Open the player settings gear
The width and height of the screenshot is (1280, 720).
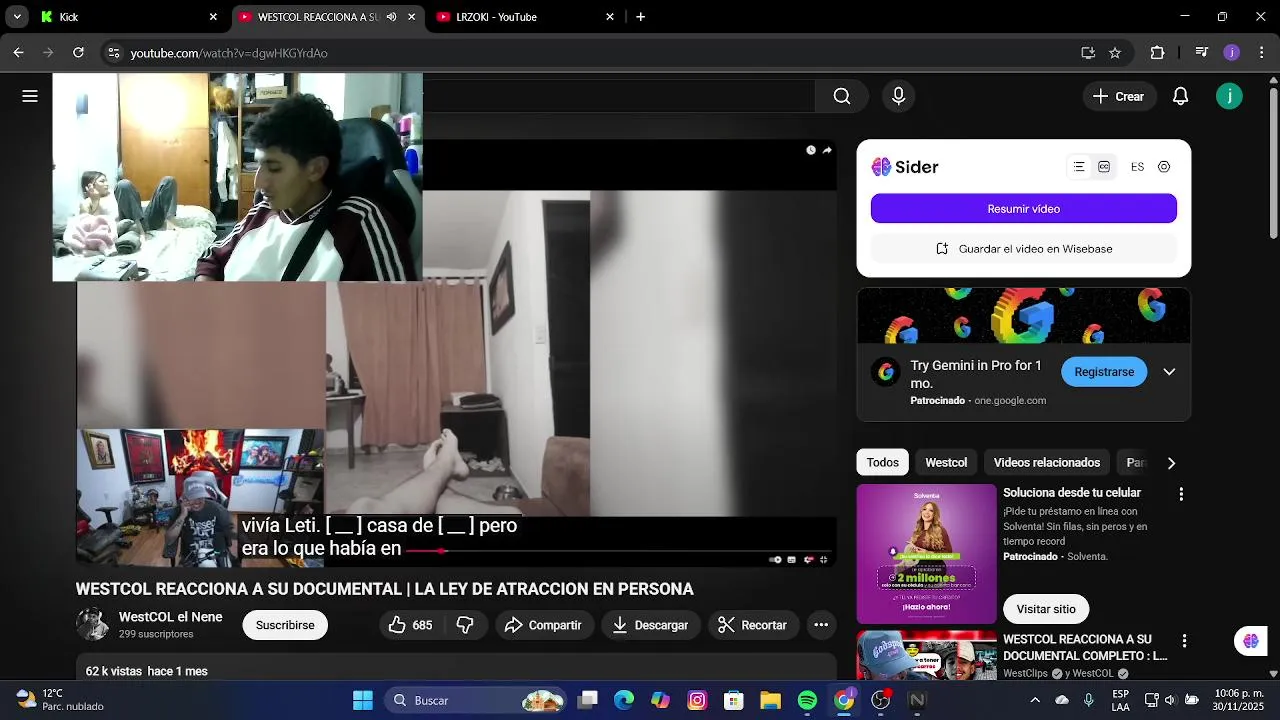pyautogui.click(x=808, y=559)
